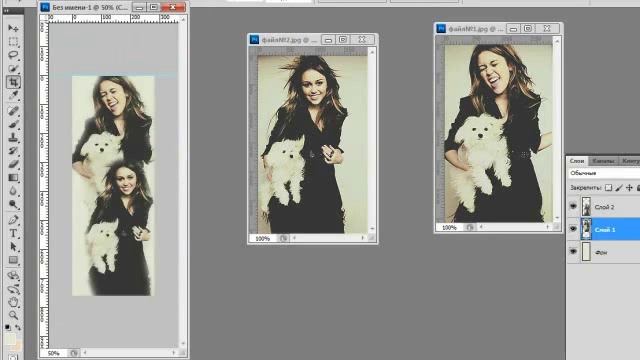Click scroll-up arrow in файл№2.jpg window

[372, 52]
